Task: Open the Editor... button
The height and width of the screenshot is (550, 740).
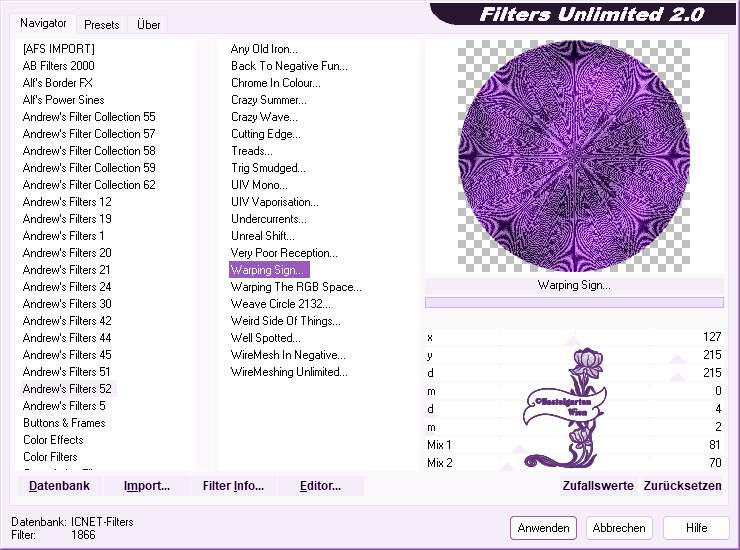Action: [320, 486]
